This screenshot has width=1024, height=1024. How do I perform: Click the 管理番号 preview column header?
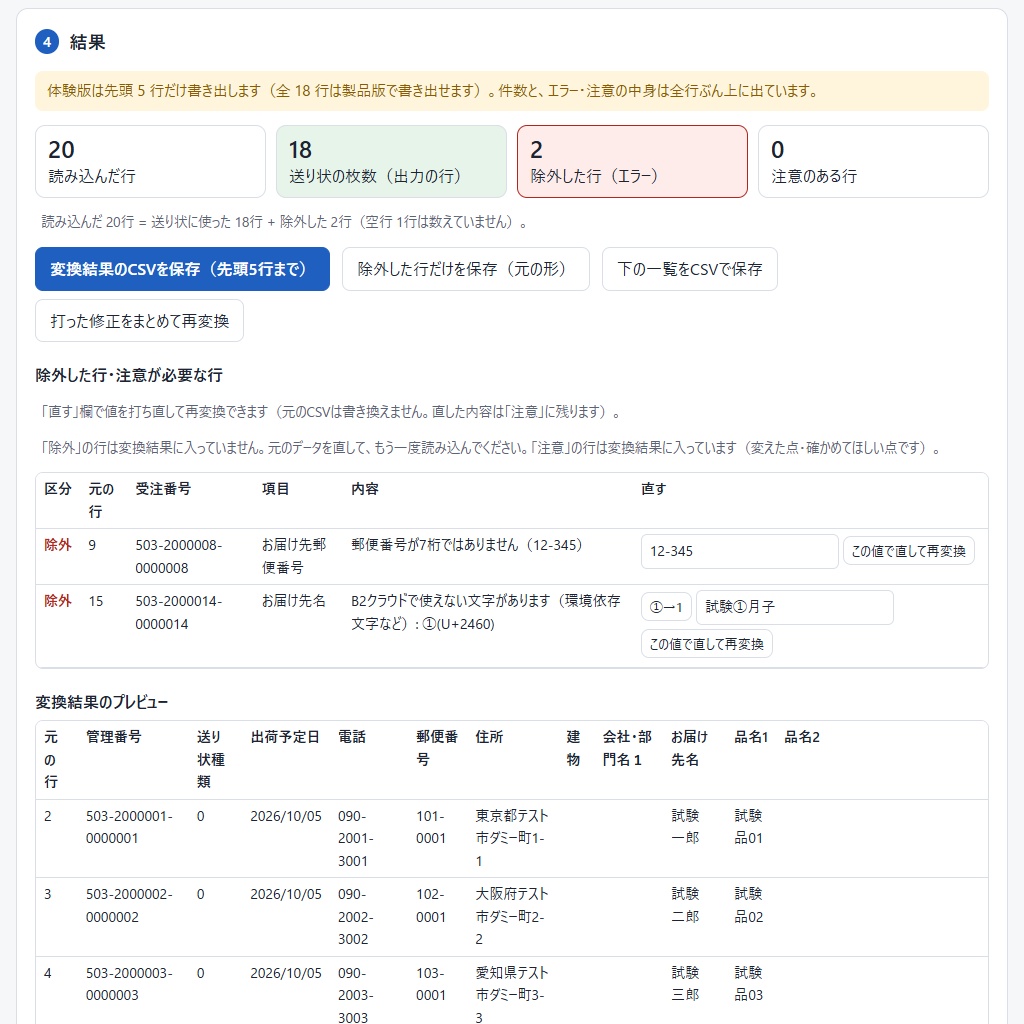click(x=114, y=737)
